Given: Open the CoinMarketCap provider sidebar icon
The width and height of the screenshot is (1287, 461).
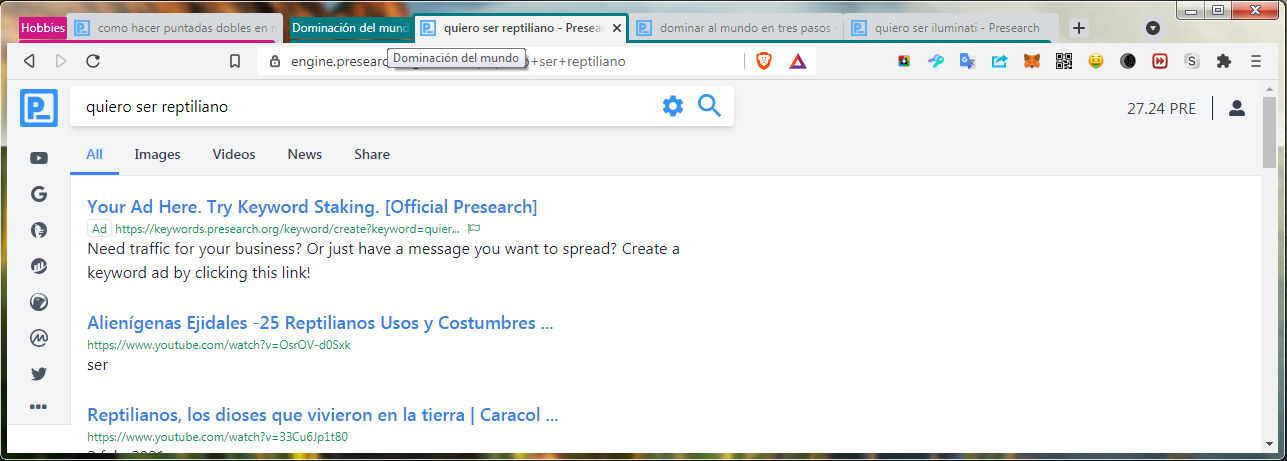Looking at the screenshot, I should coord(39,338).
